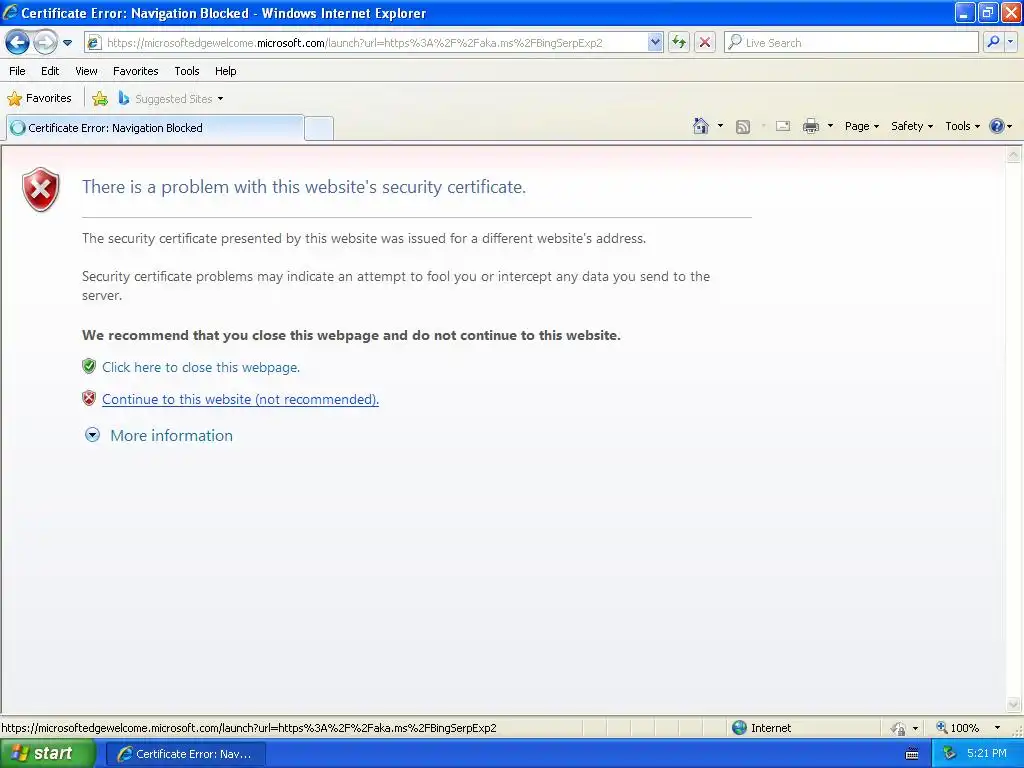The height and width of the screenshot is (768, 1024).
Task: Refresh the page with the green arrows icon
Action: pyautogui.click(x=679, y=42)
